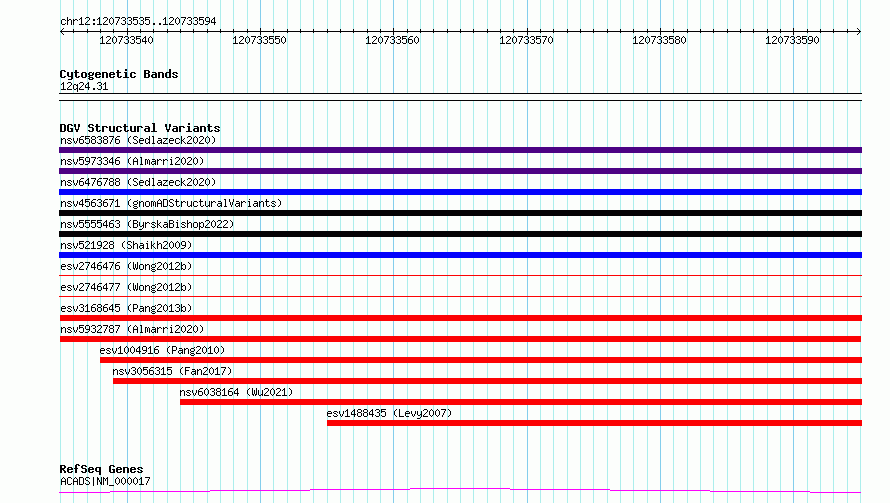Click ruler position 120733550
Screen dimensions: 890x503
pyautogui.click(x=259, y=40)
